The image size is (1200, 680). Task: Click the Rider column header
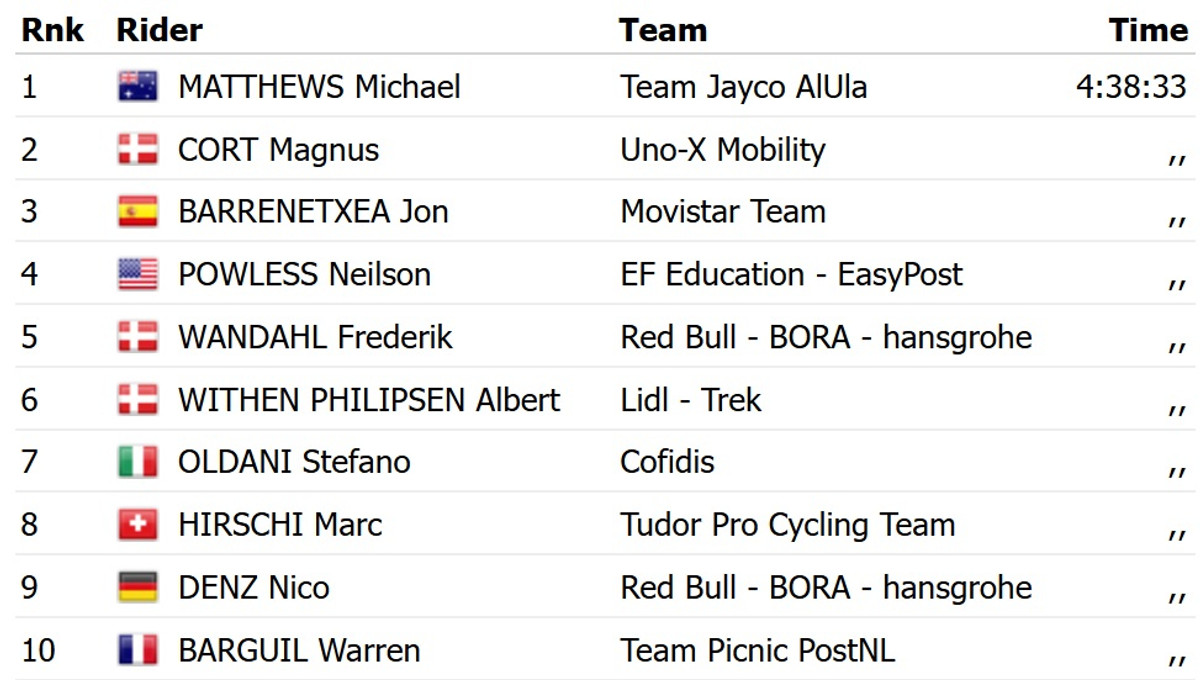pos(160,30)
